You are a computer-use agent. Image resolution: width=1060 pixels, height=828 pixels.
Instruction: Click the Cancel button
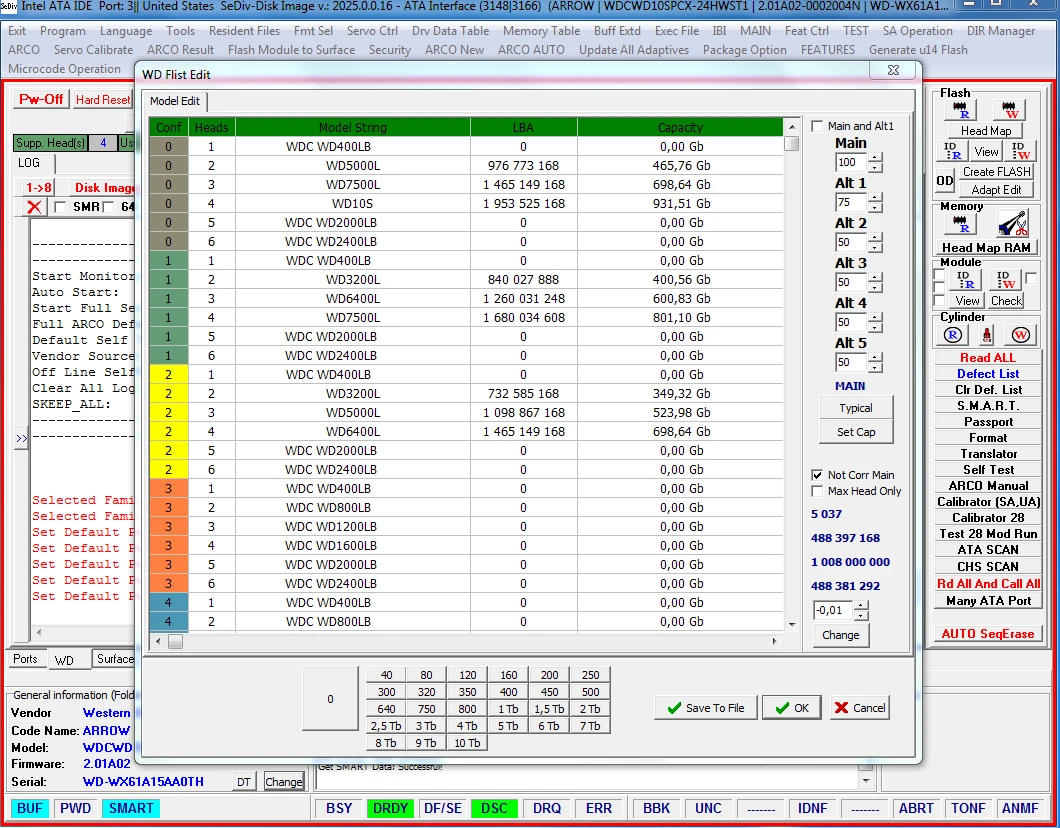[860, 708]
